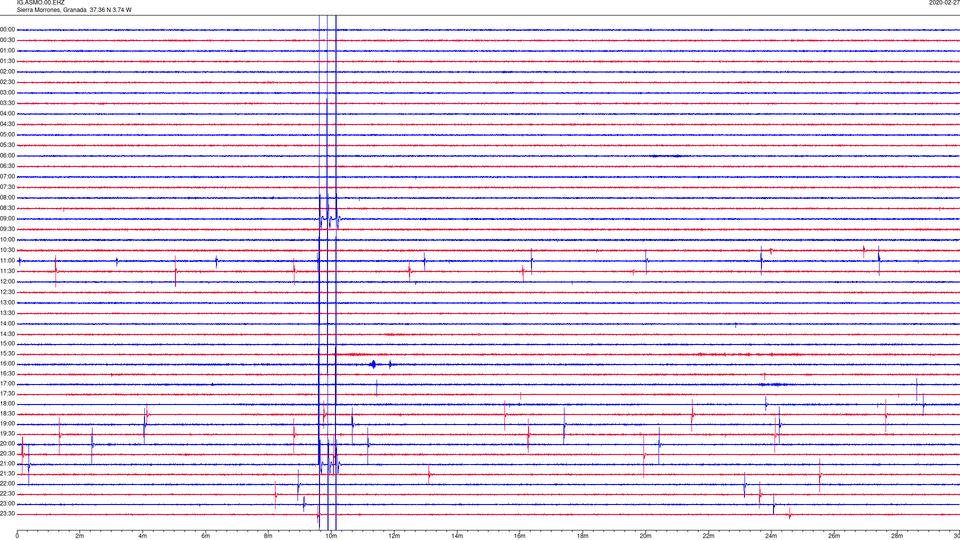
Task: Select the 09:30 trace time label
Action: 7,229
